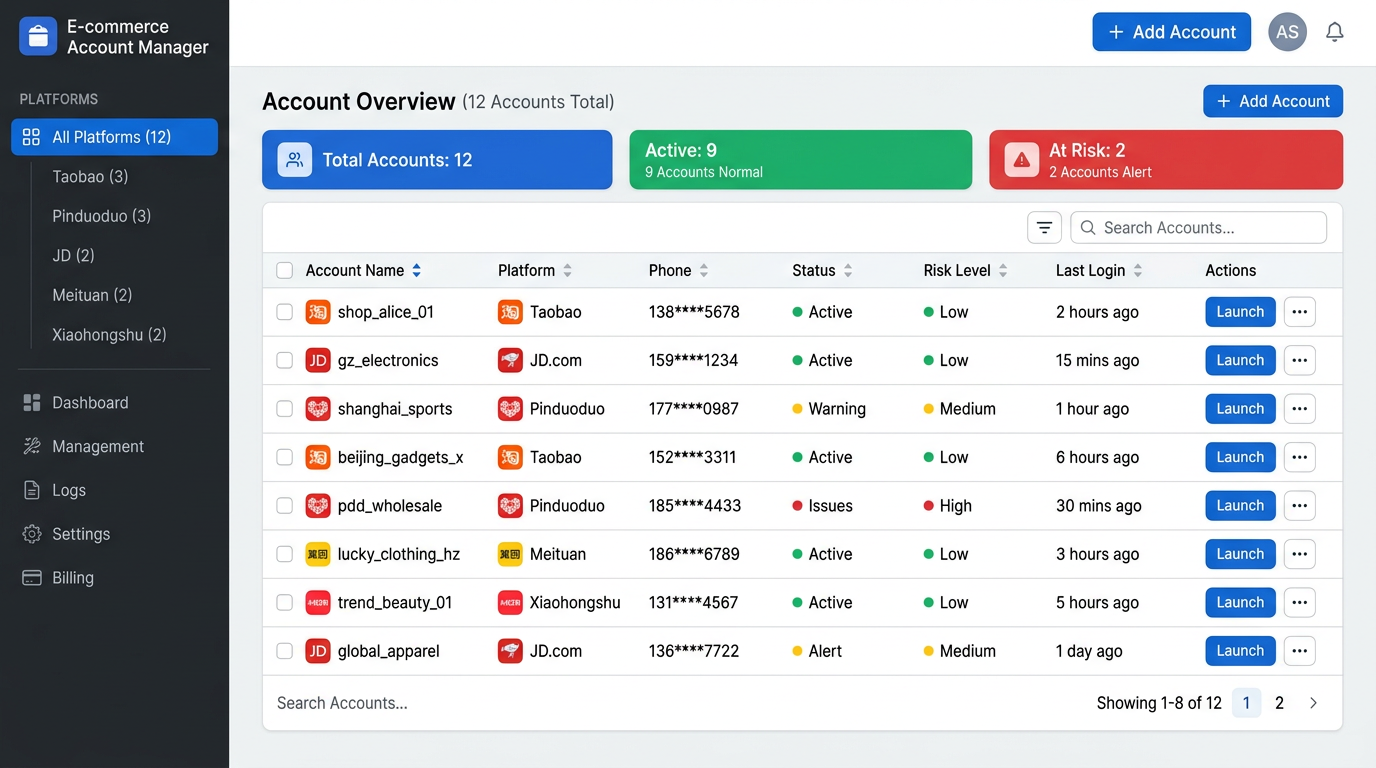Check the box for gz_electronics
Image resolution: width=1376 pixels, height=768 pixels.
click(x=285, y=361)
